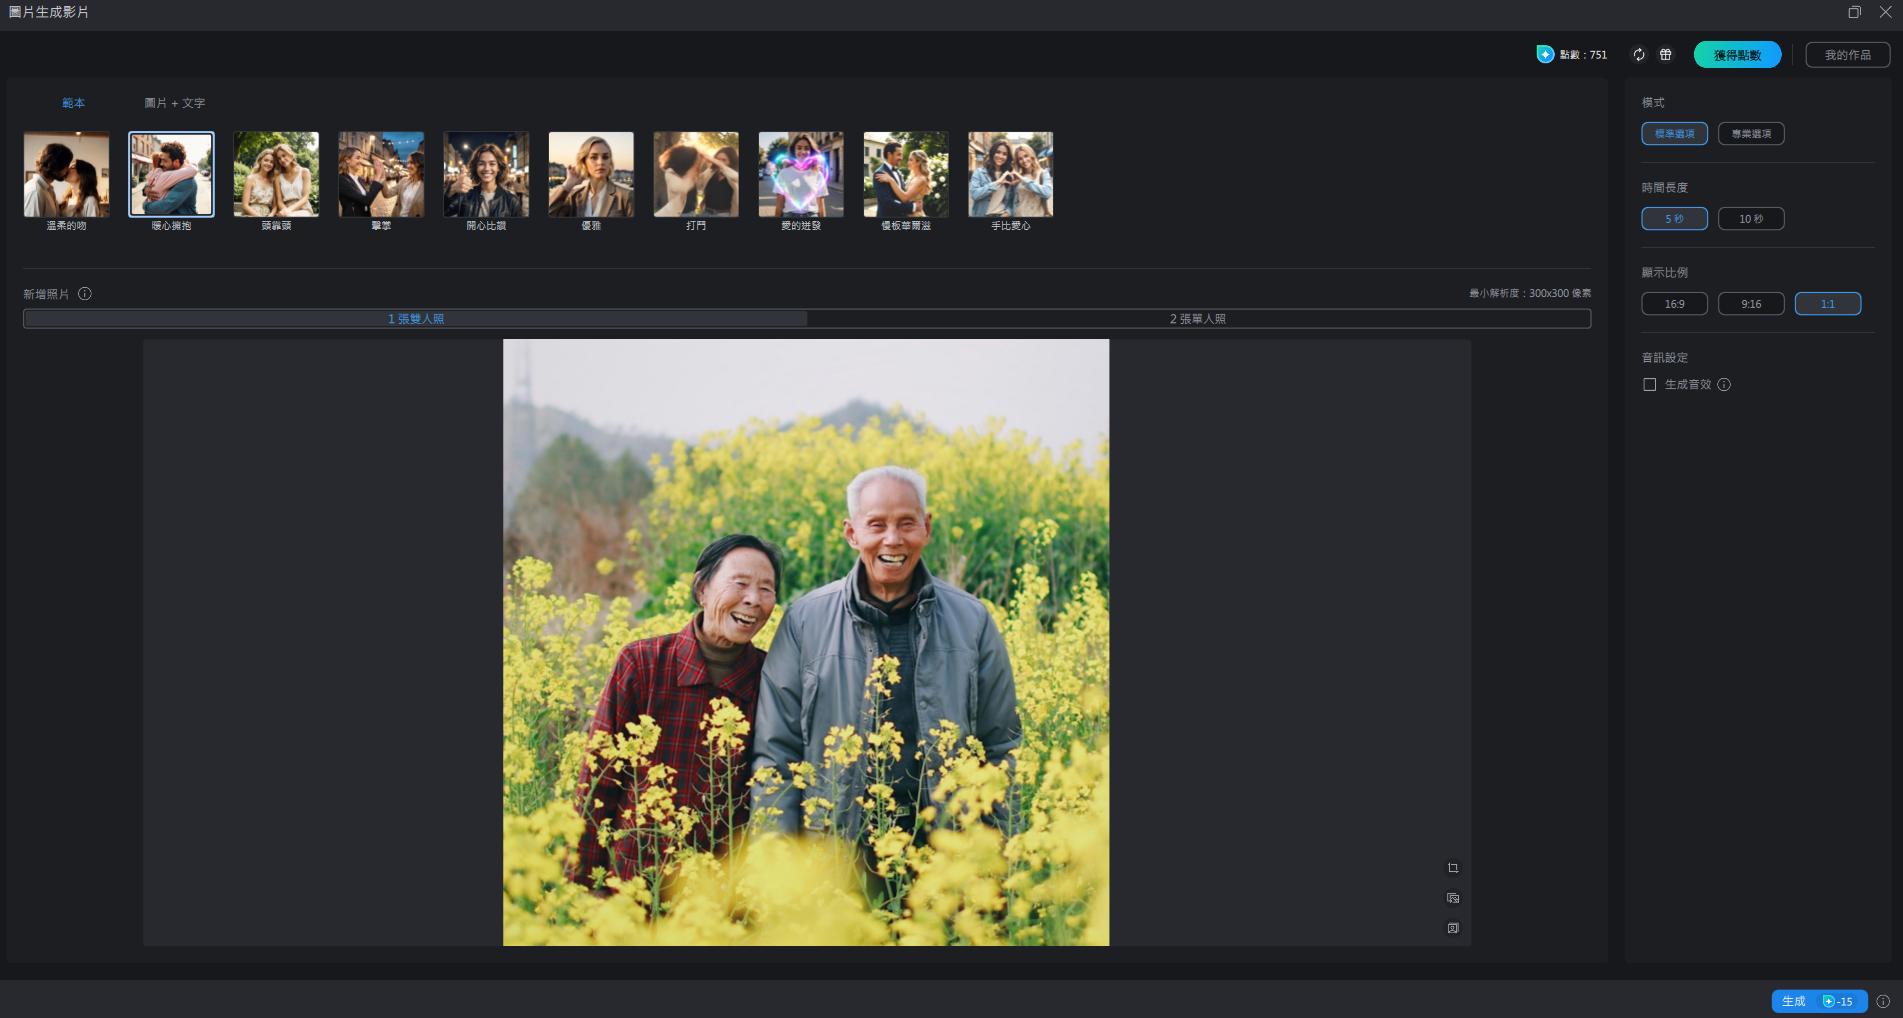Open 我的作品
The image size is (1903, 1018).
(x=1848, y=55)
